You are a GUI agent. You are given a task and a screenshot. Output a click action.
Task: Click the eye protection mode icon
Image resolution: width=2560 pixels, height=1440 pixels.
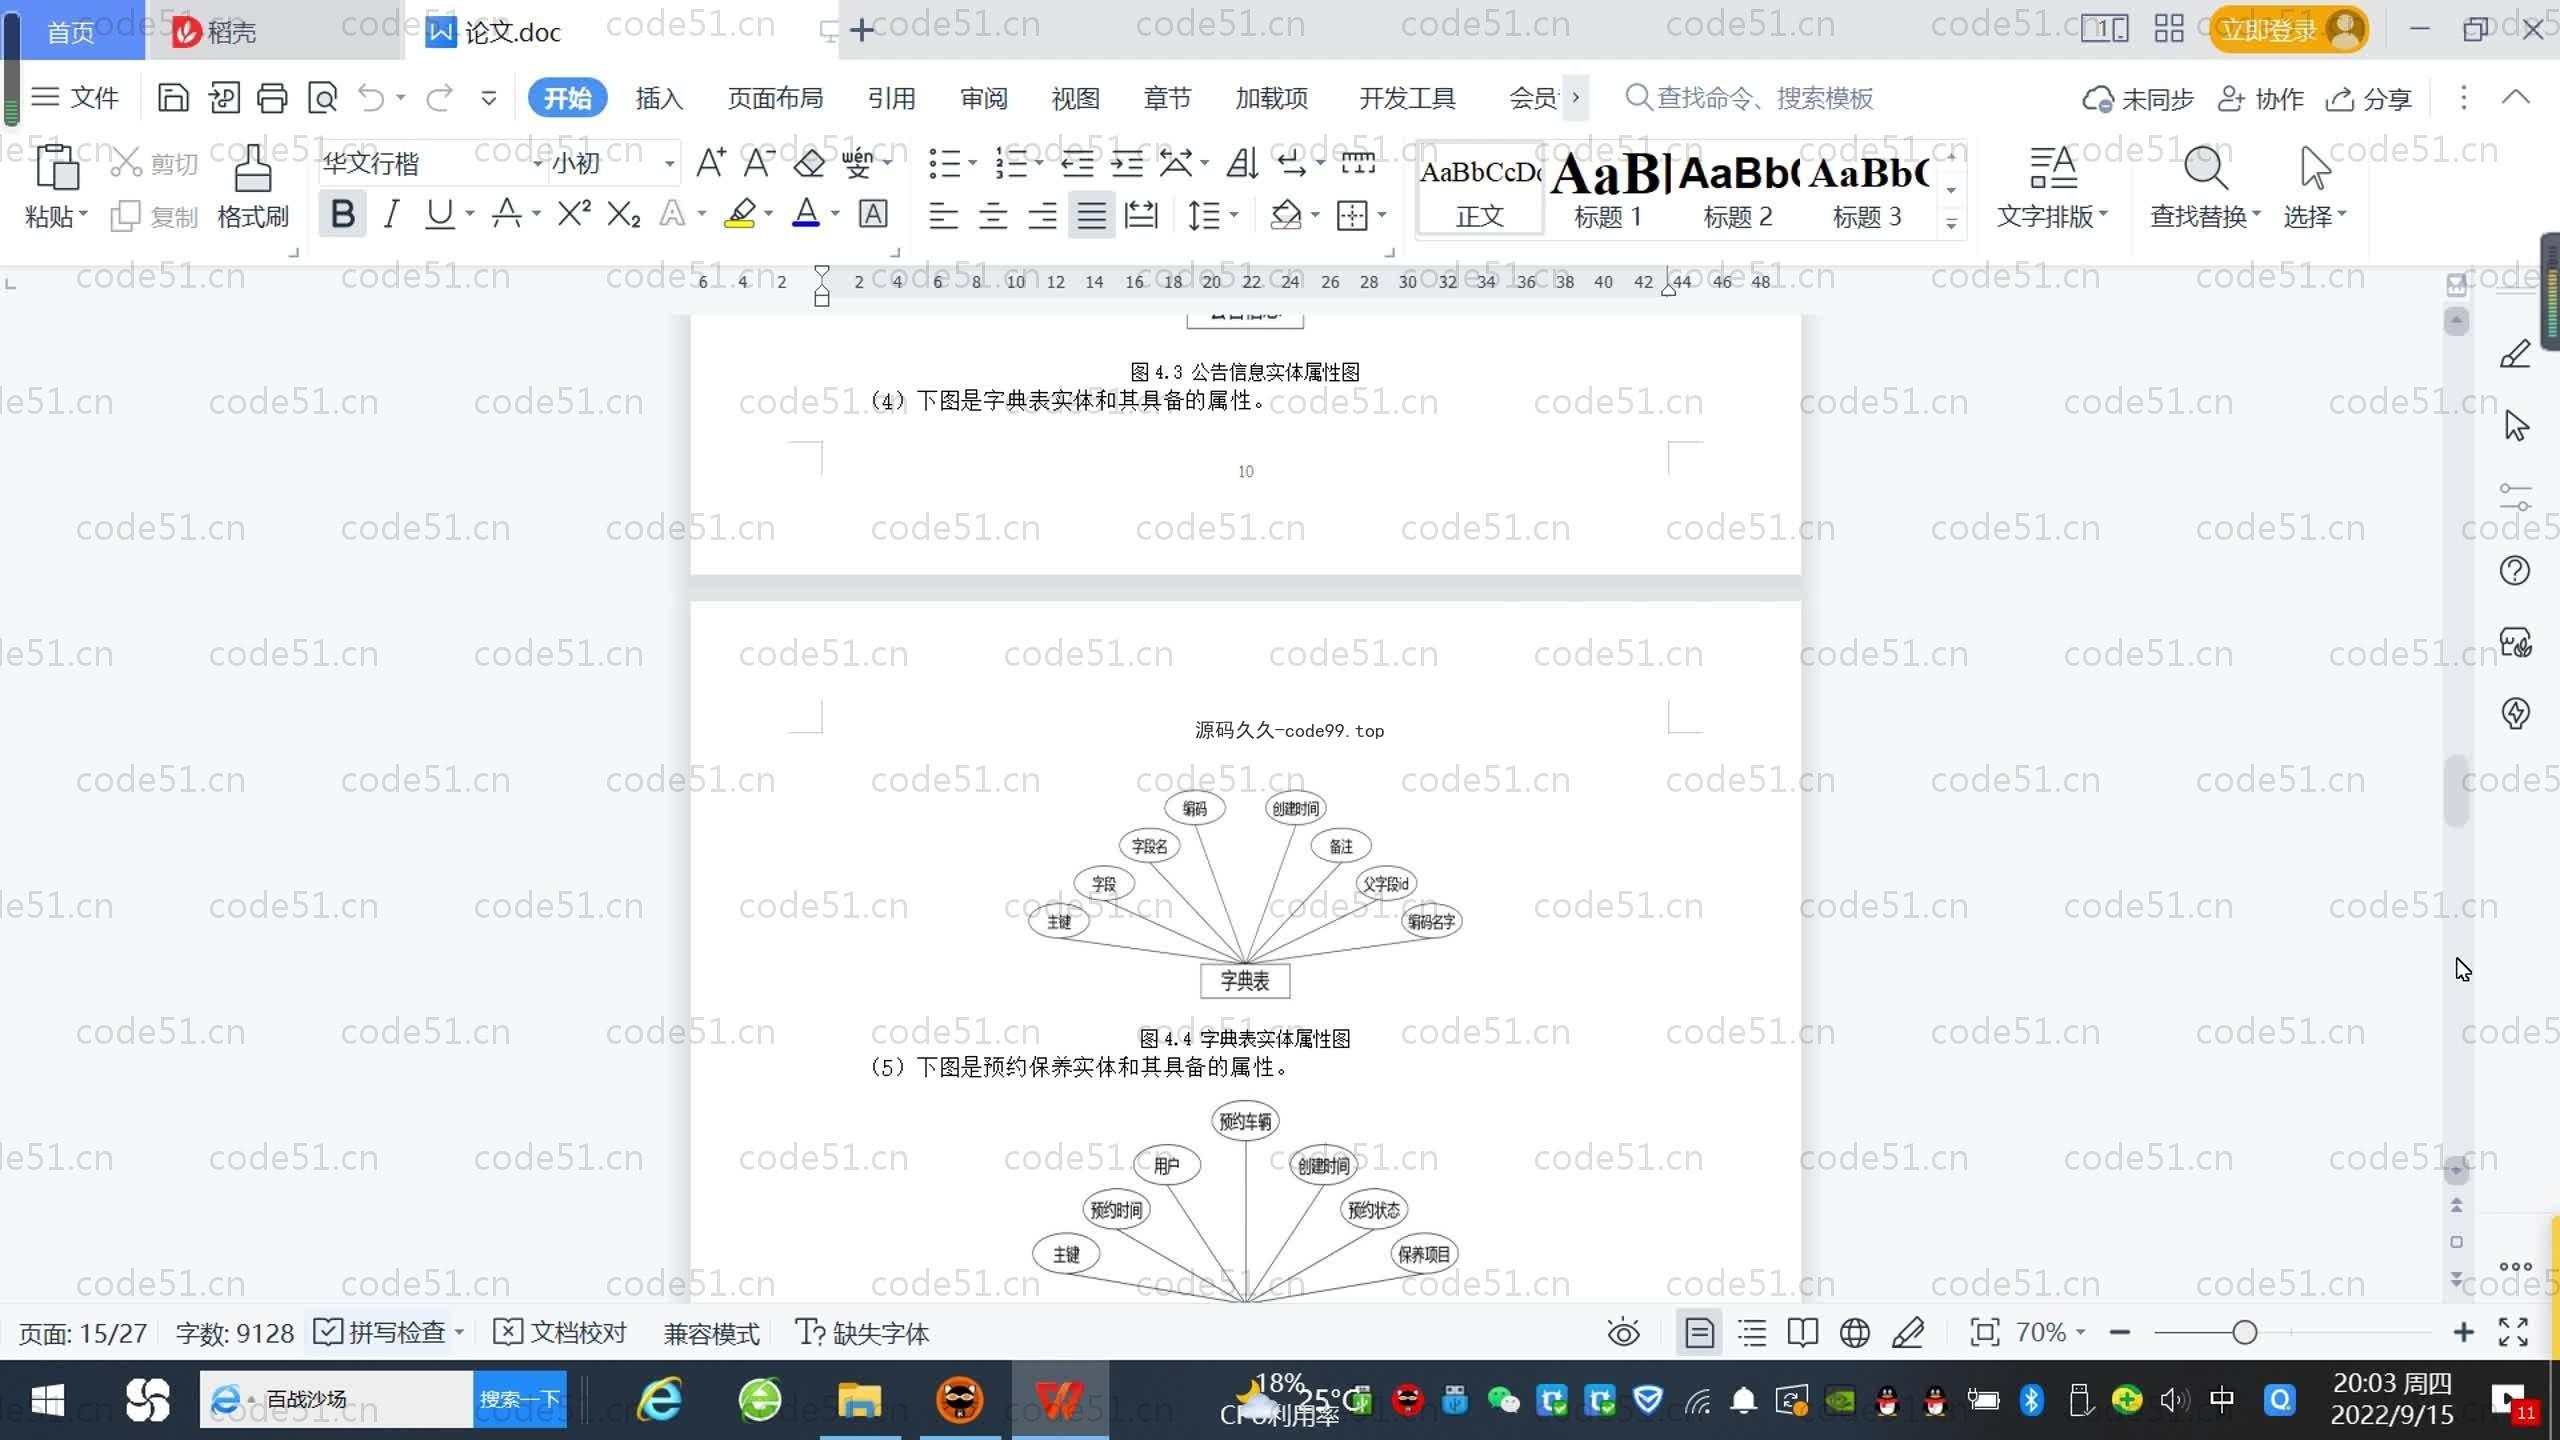click(1623, 1333)
